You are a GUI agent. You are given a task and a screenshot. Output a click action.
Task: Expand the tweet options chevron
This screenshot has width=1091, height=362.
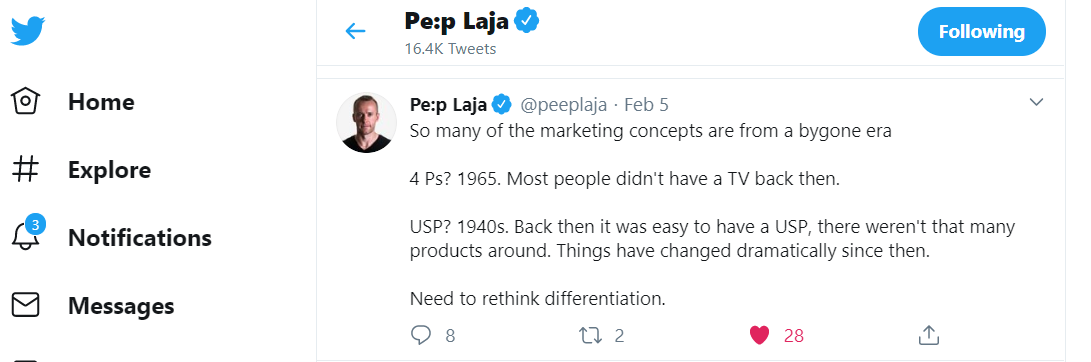point(1036,102)
